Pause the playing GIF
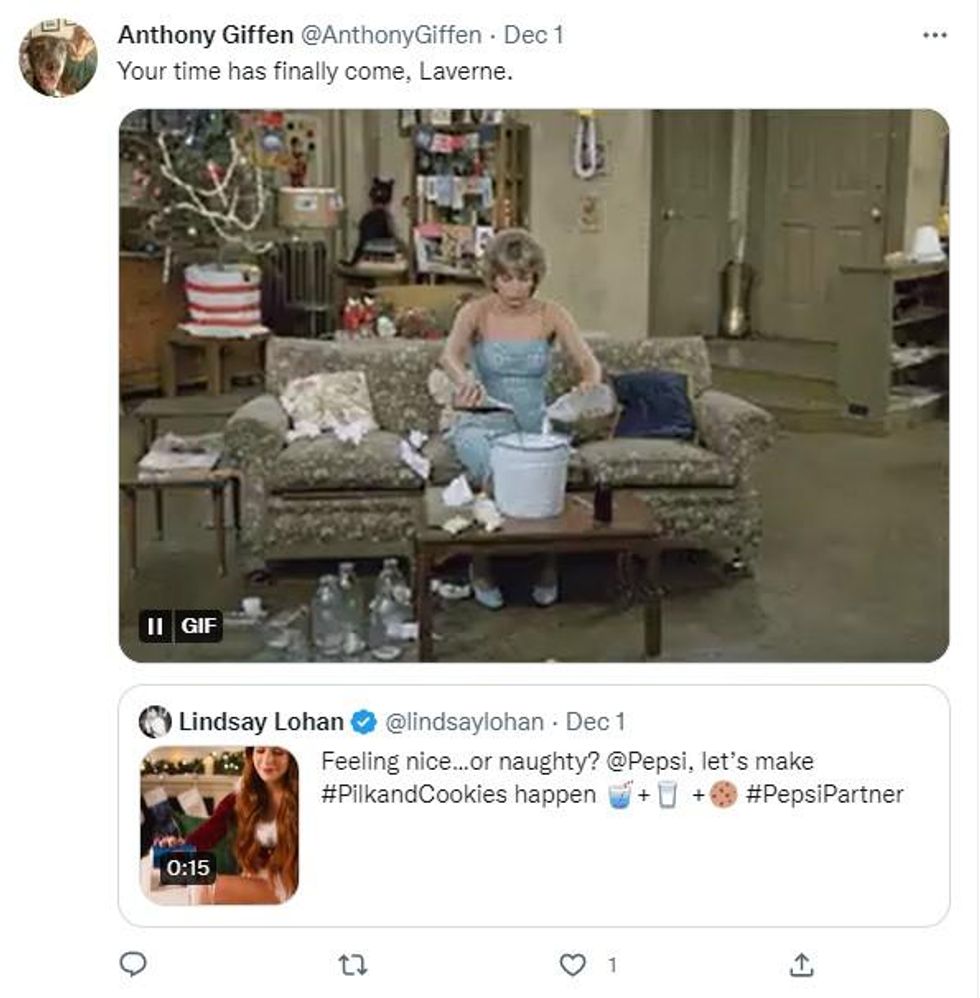 click(154, 627)
